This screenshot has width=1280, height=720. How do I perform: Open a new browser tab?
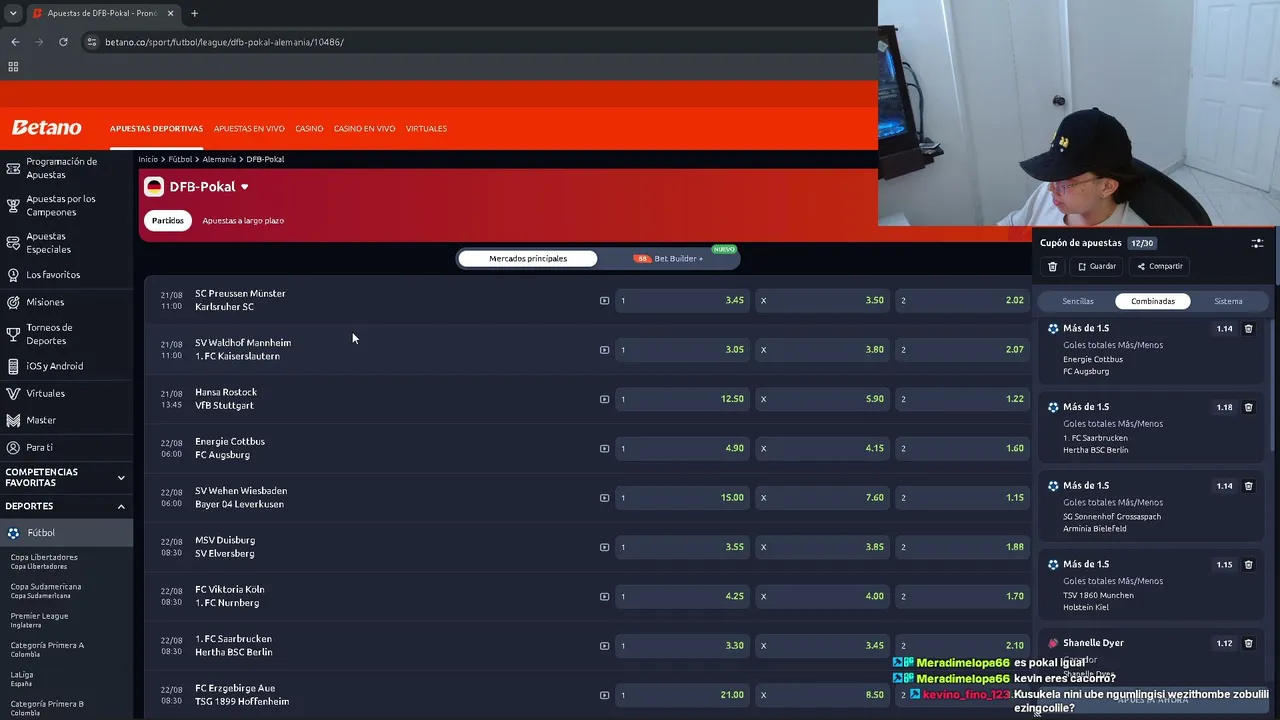[194, 13]
